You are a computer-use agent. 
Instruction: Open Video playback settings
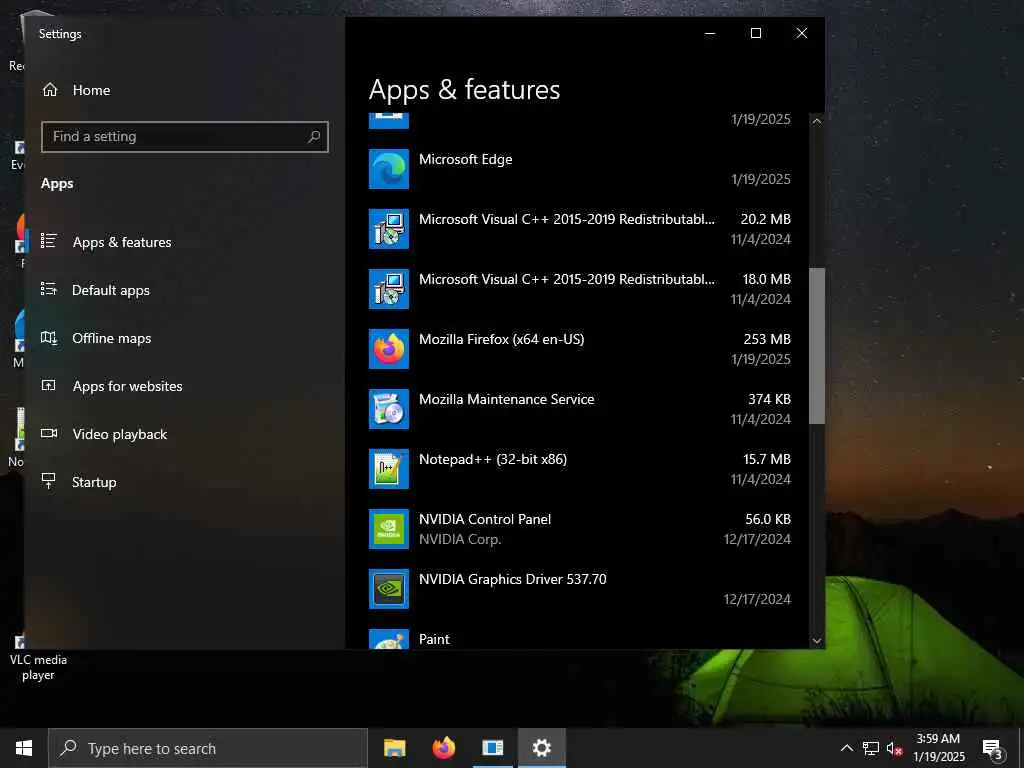click(120, 434)
